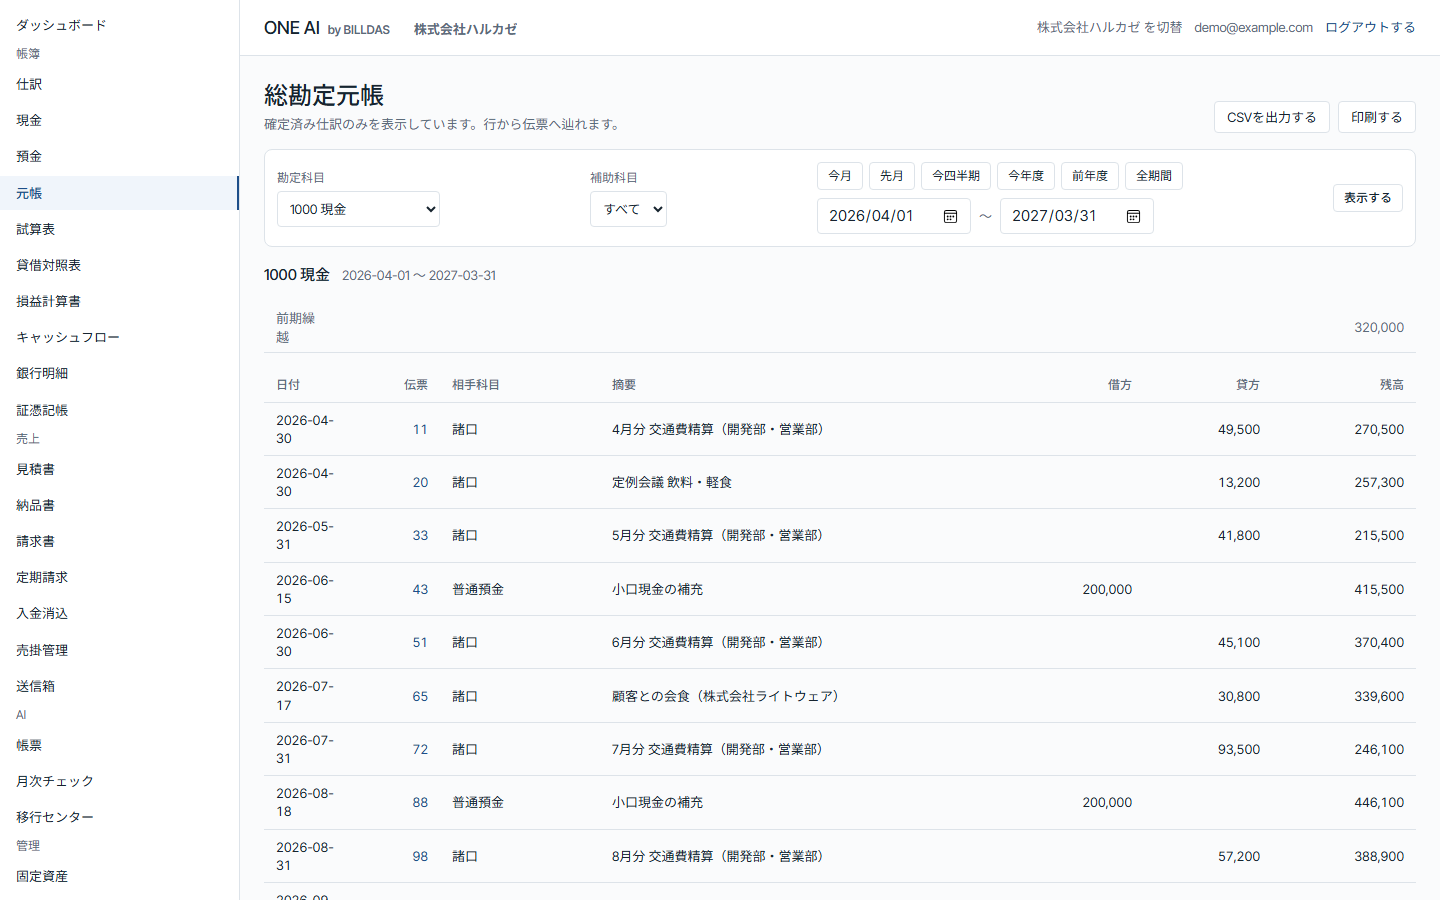1440x900 pixels.
Task: Export the ledger with CSVを出力する
Action: pyautogui.click(x=1272, y=117)
